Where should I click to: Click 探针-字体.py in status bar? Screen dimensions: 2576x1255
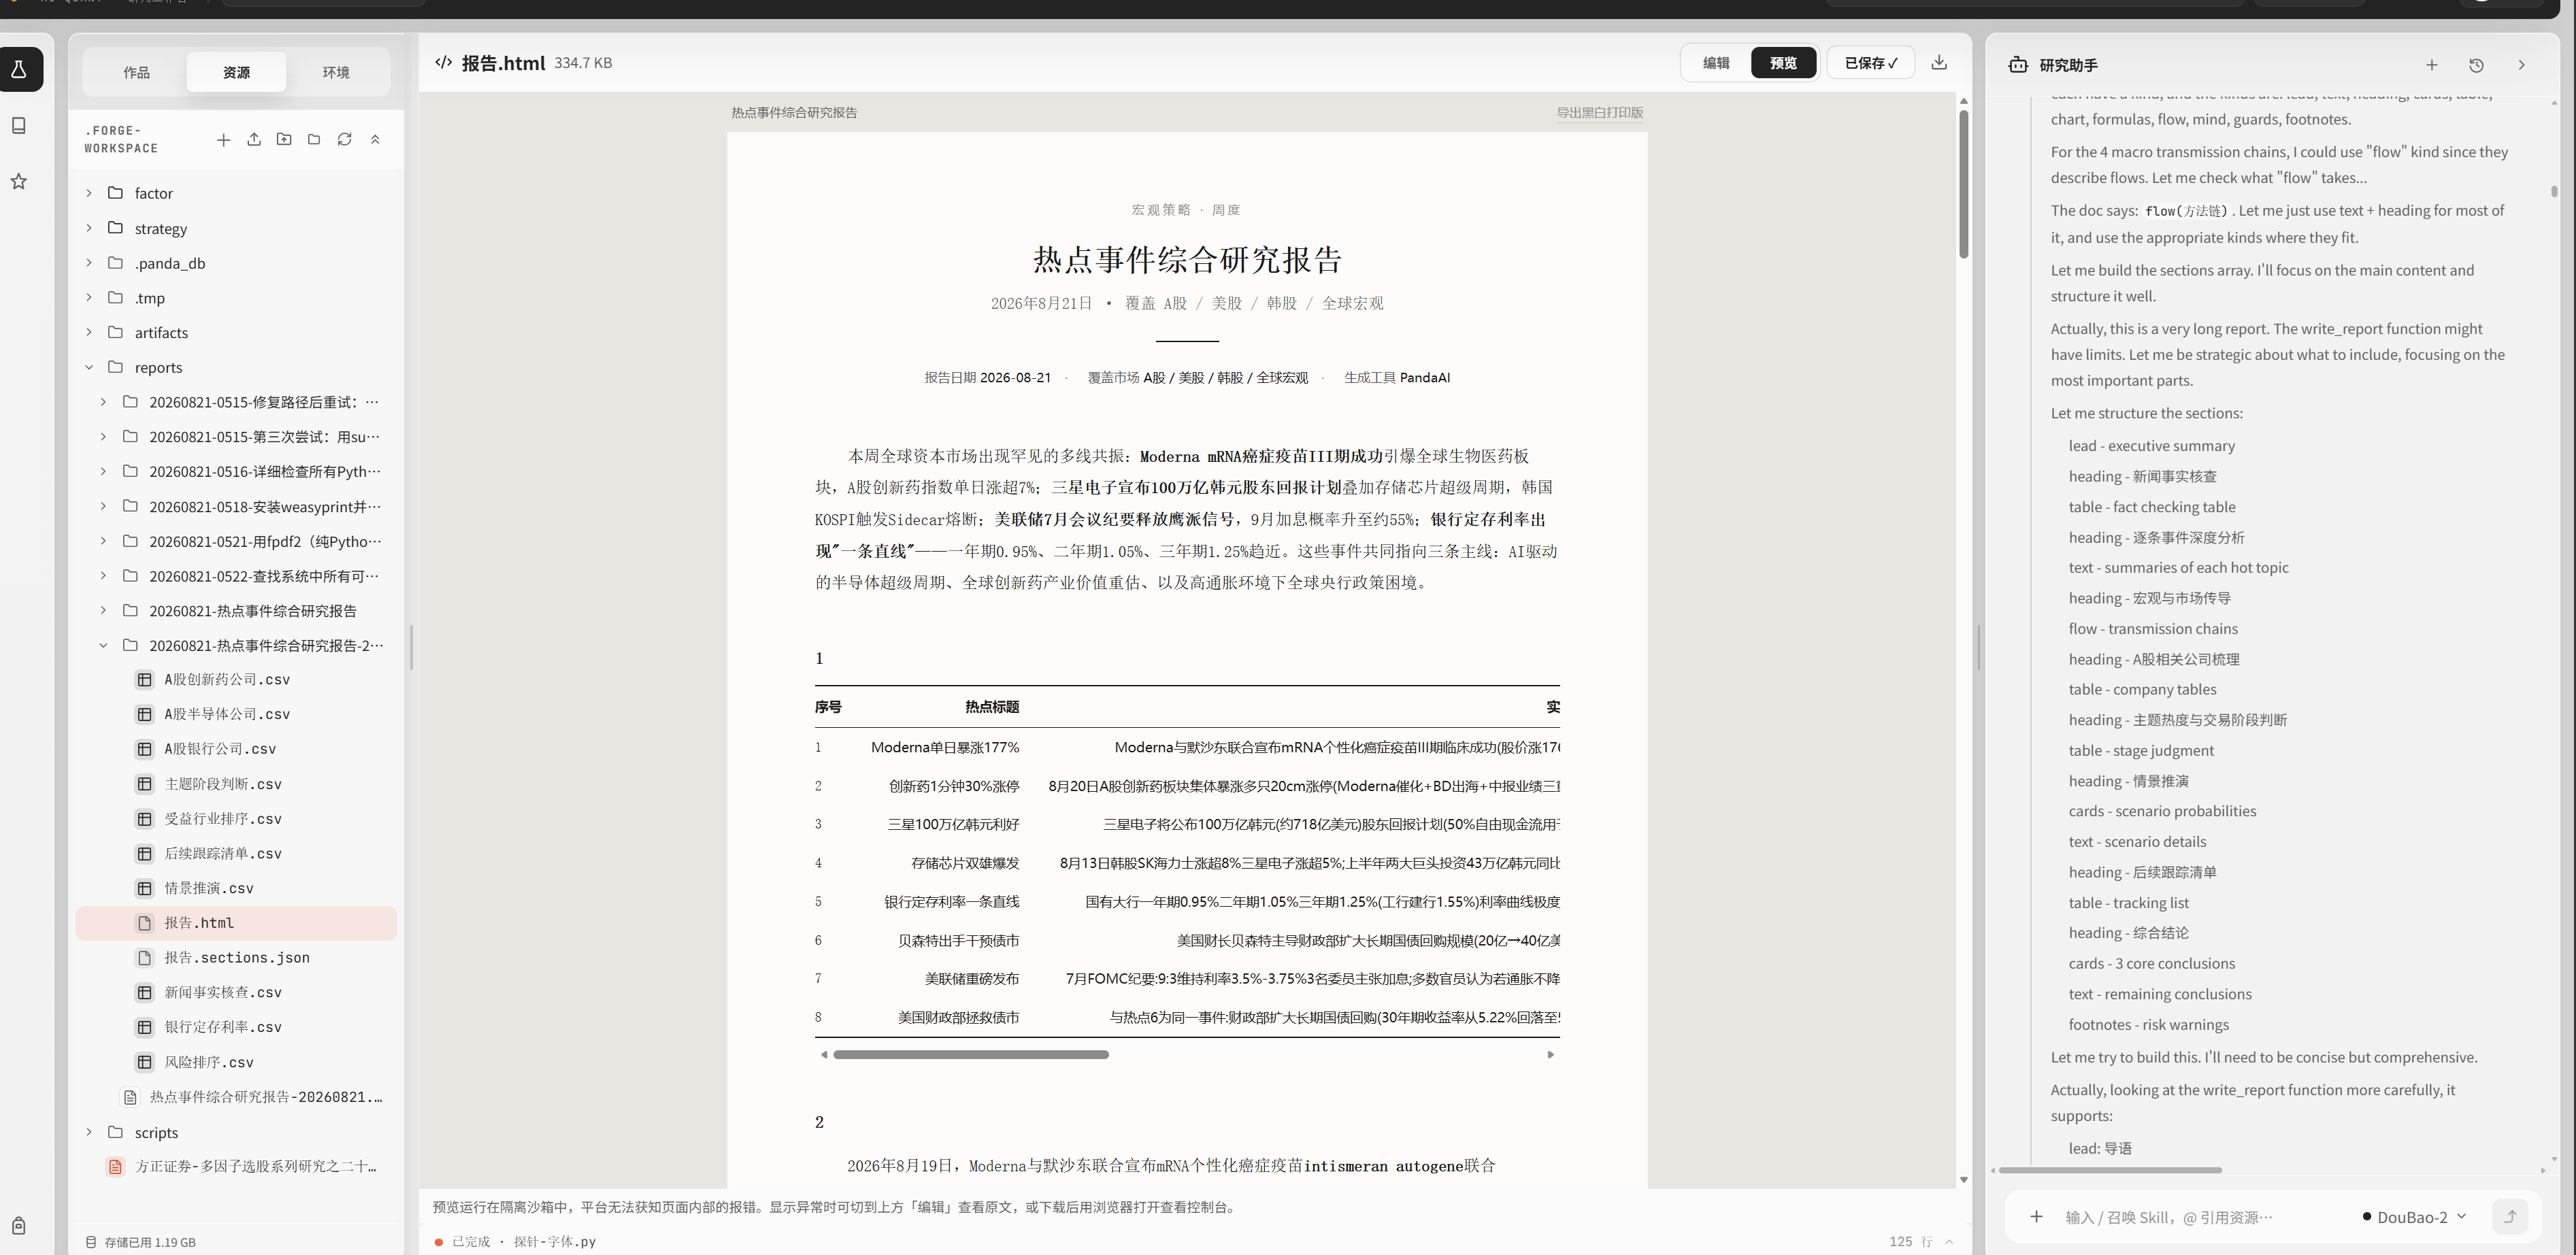554,1242
